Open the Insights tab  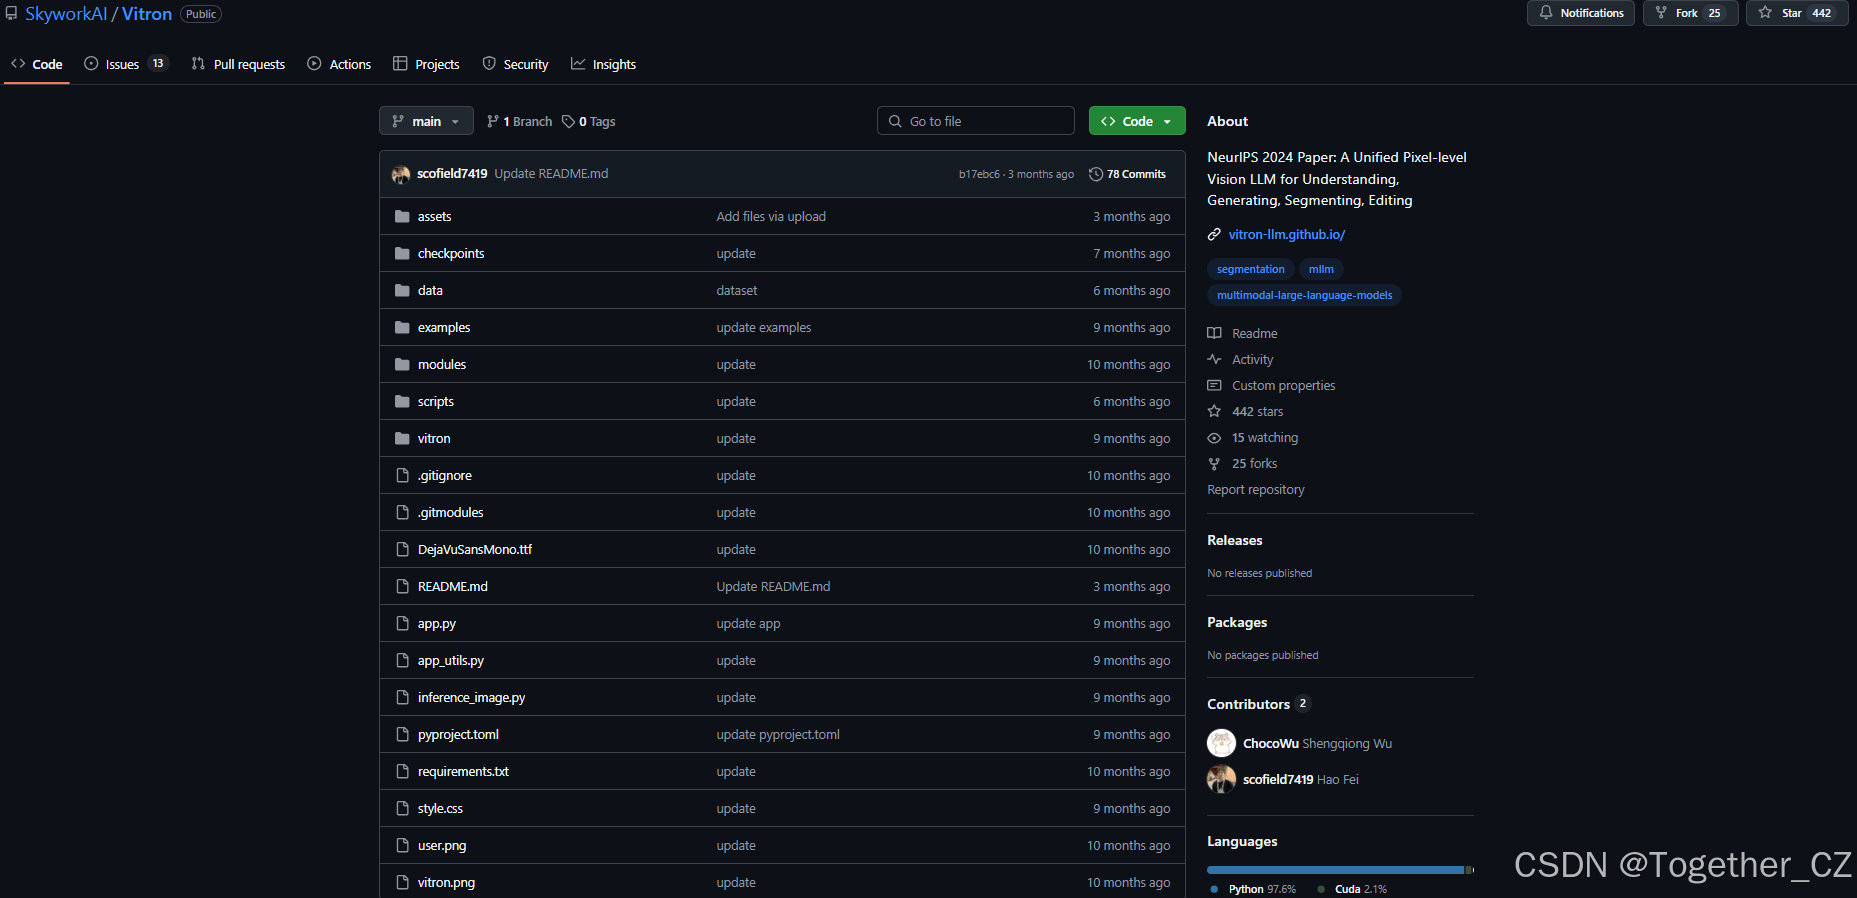coord(603,64)
